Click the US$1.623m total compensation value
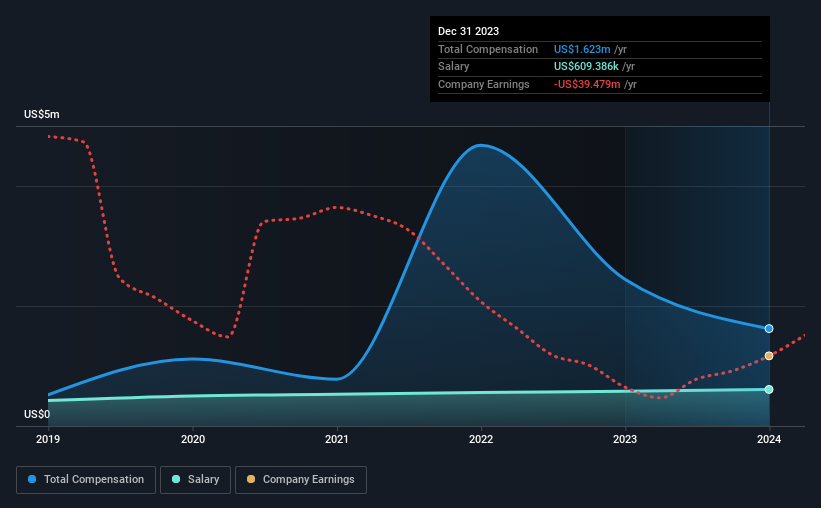The height and width of the screenshot is (508, 821). click(582, 49)
